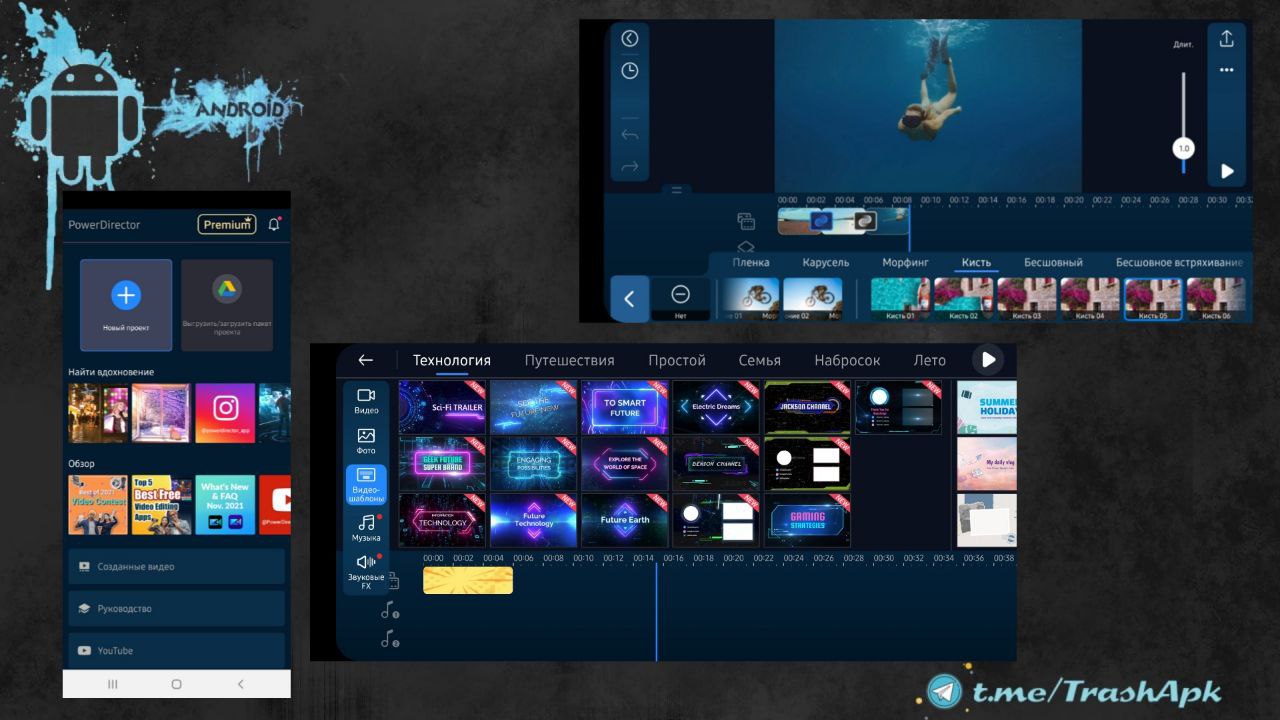1280x720 pixels.
Task: Apply the Кисть 03 transition
Action: pos(1027,299)
